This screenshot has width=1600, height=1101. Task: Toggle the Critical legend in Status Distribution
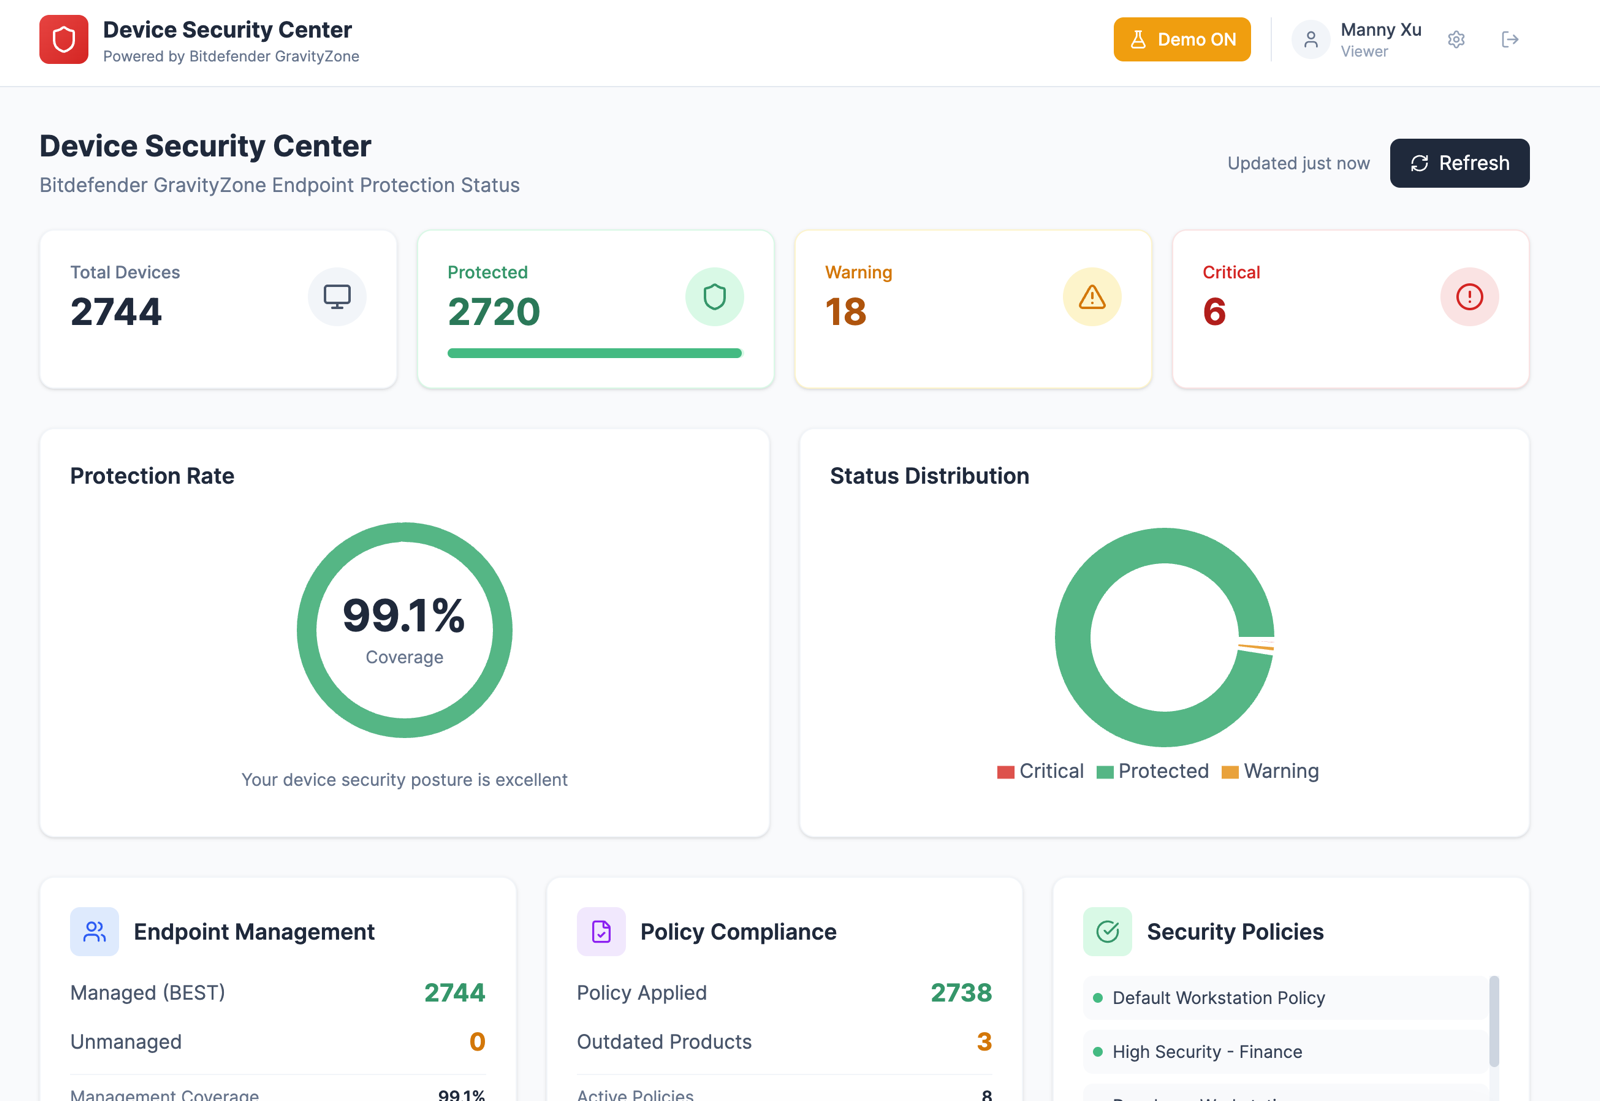coord(1040,771)
